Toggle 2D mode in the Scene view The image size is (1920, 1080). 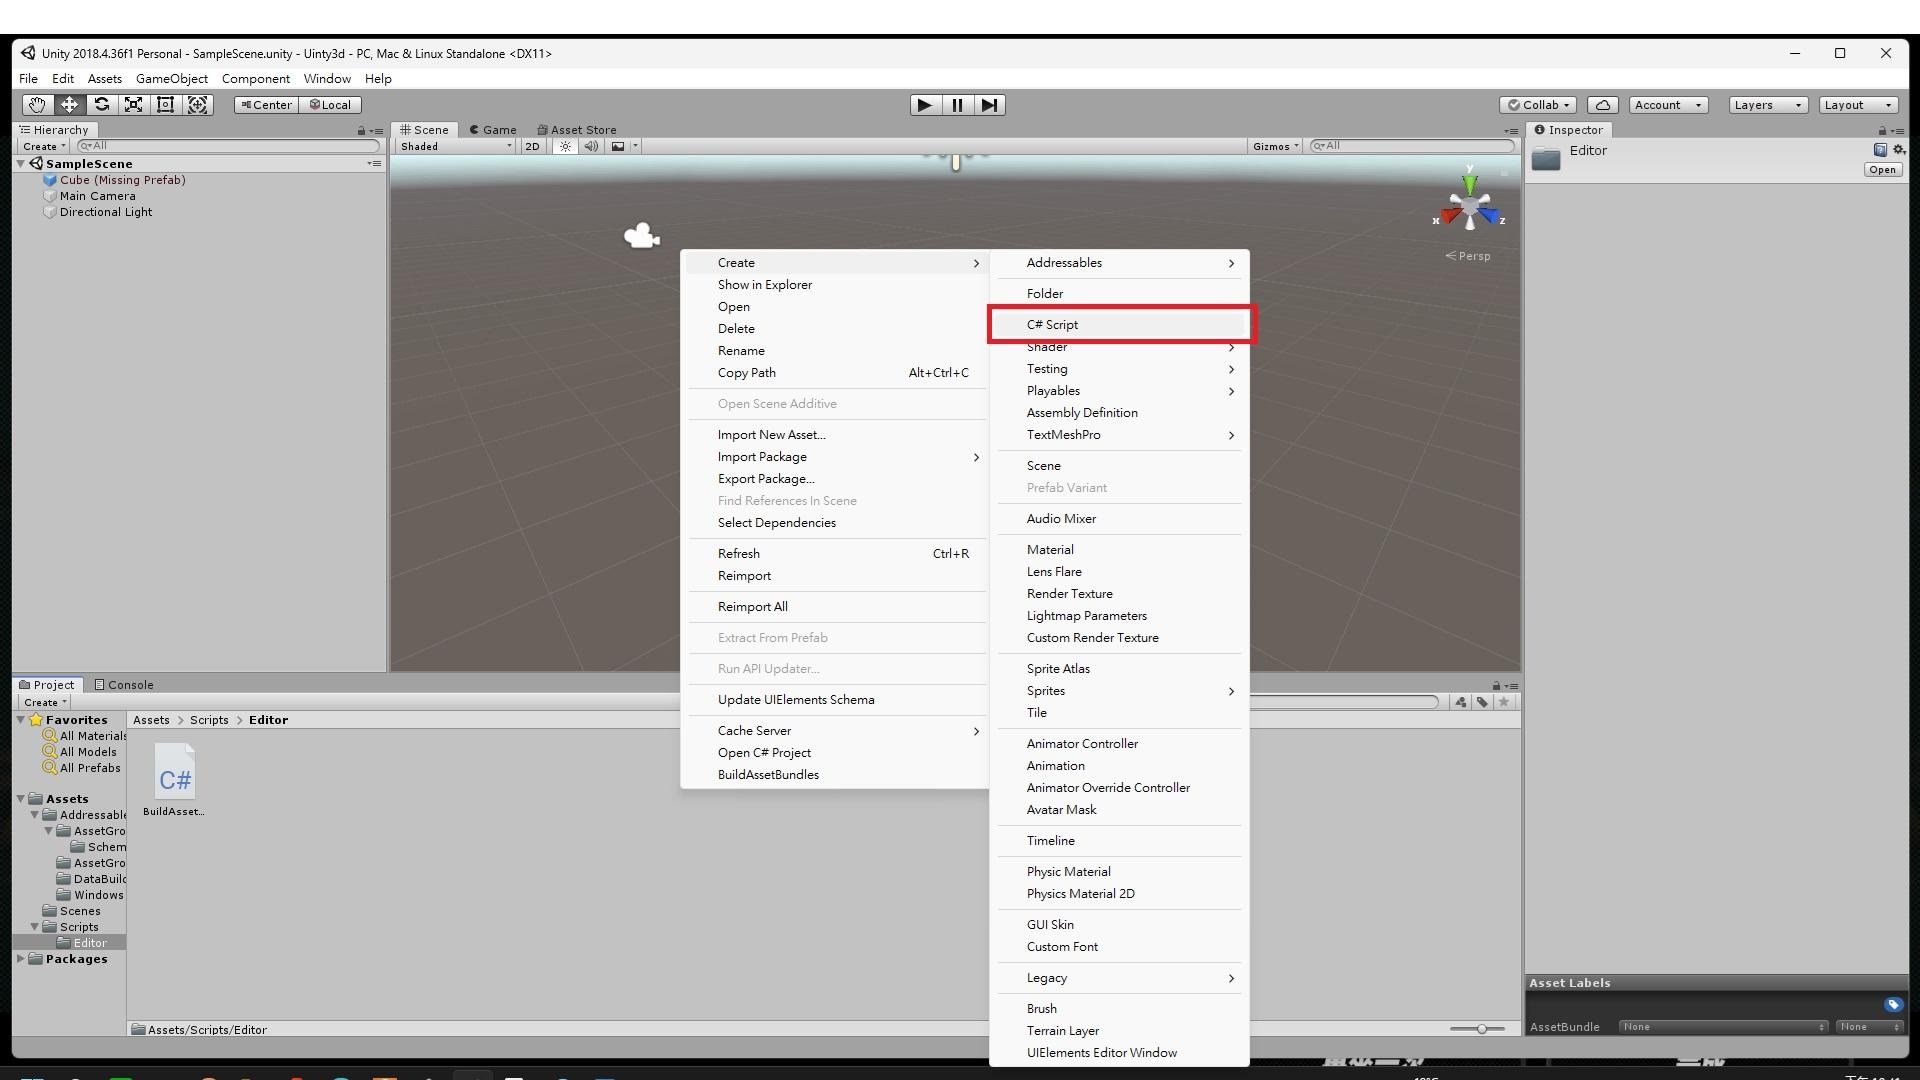pos(532,146)
